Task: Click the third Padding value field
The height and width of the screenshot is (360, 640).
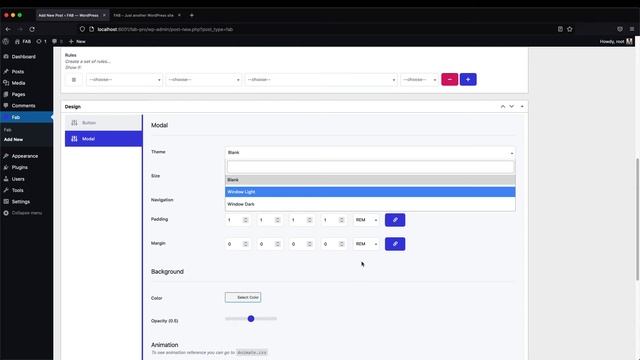Action: (302, 220)
